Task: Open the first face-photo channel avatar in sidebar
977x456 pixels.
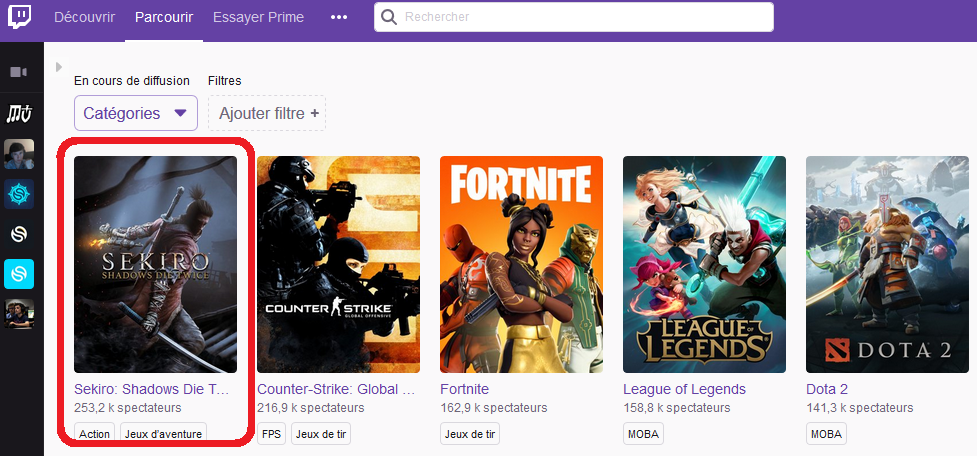Action: coord(20,154)
